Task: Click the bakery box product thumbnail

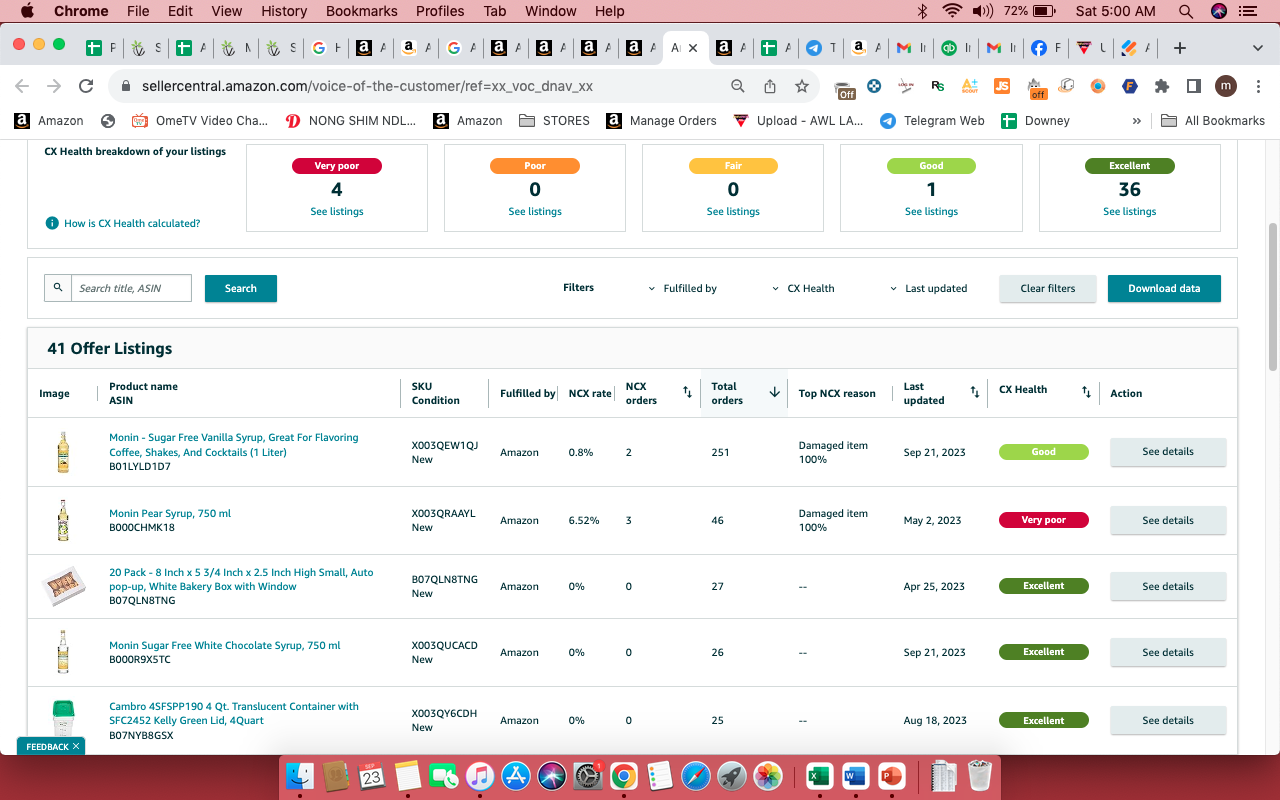Action: (x=63, y=587)
